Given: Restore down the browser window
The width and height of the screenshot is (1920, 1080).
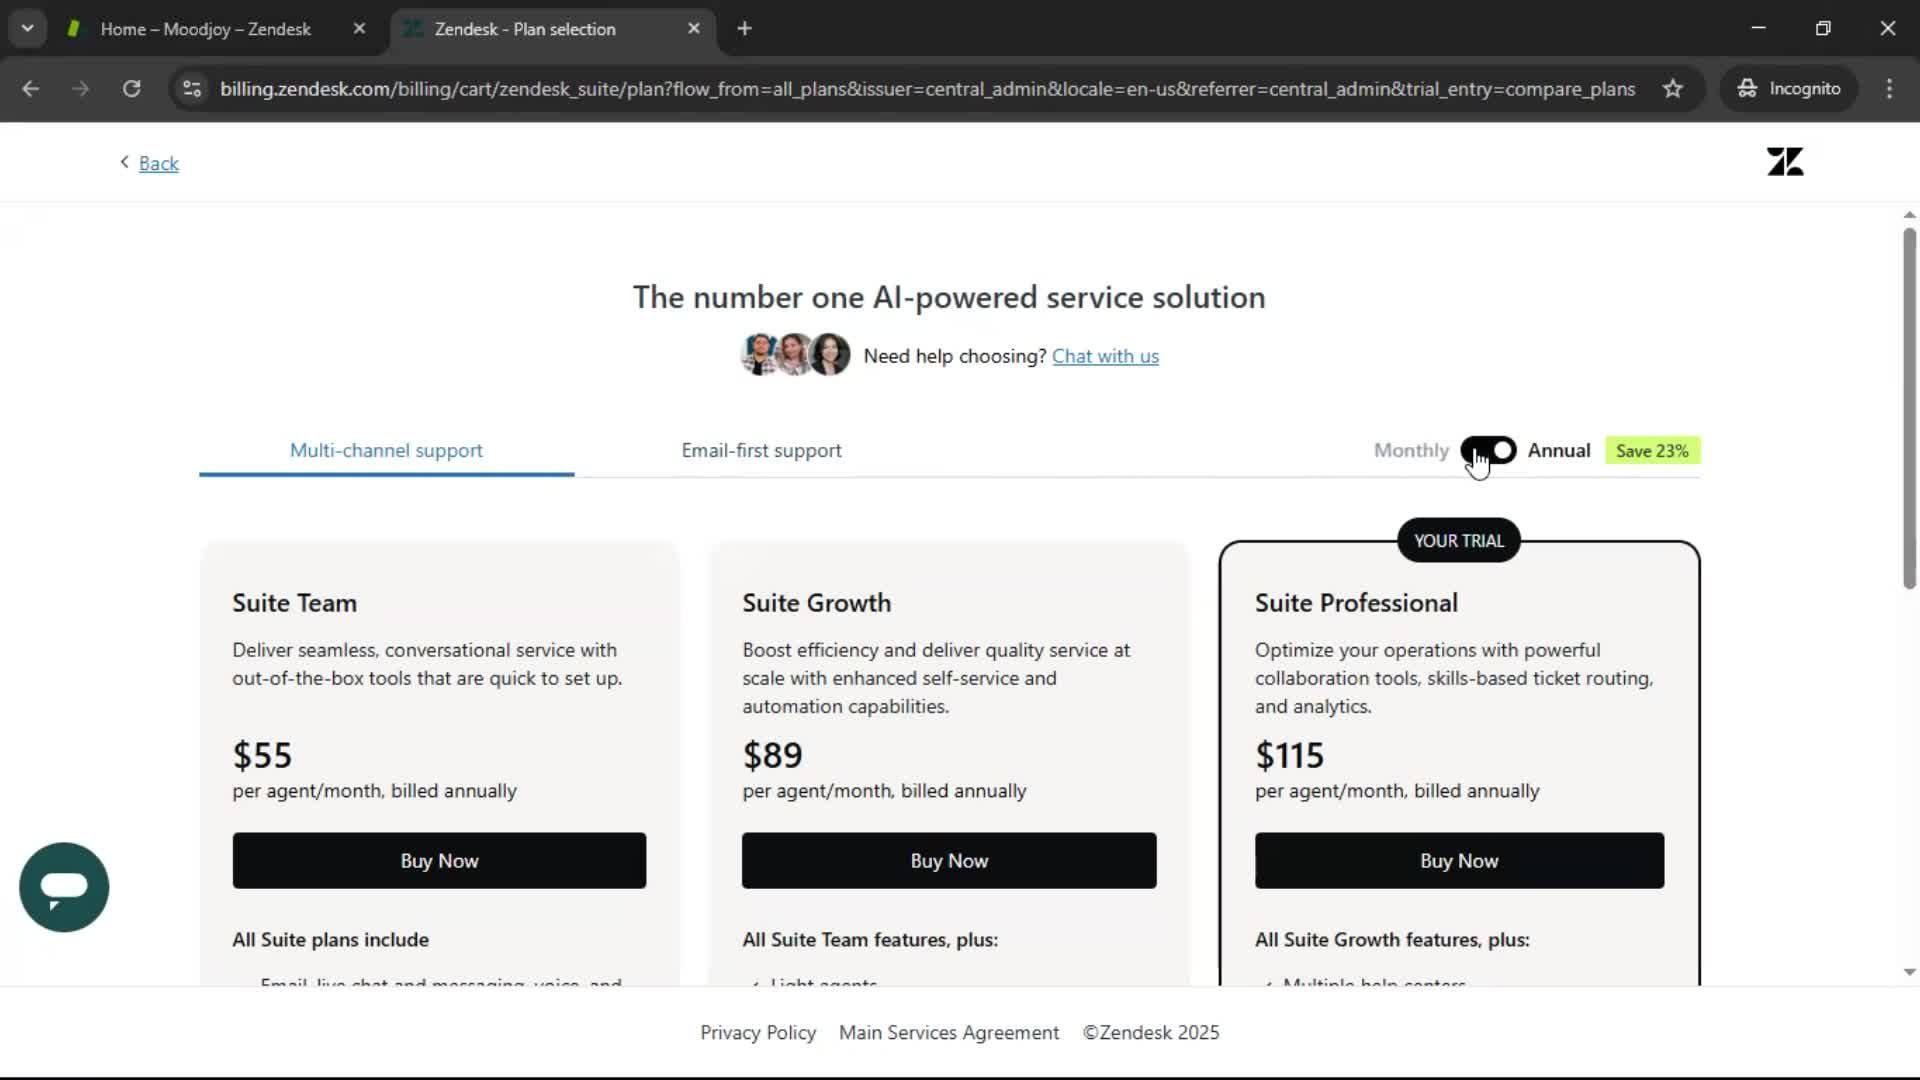Looking at the screenshot, I should point(1823,28).
